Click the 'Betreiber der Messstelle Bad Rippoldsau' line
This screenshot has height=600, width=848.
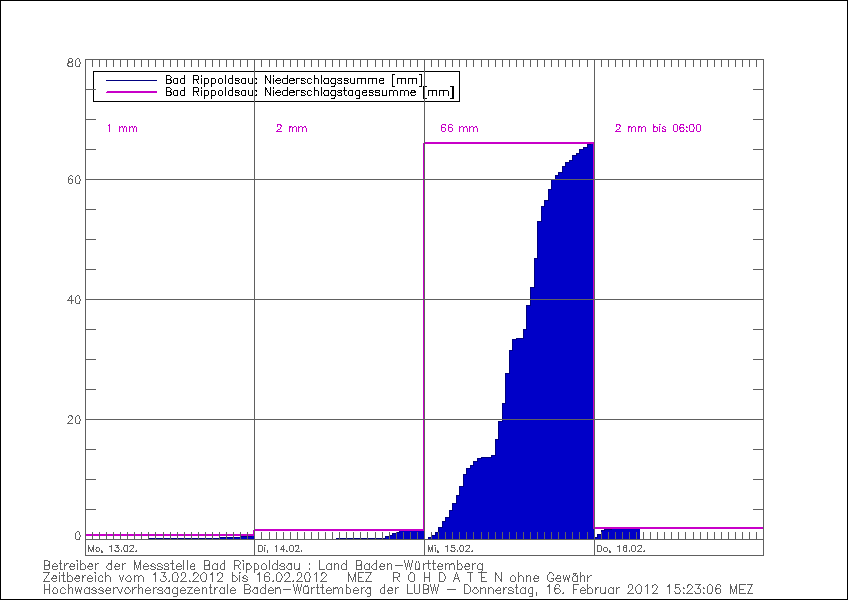pyautogui.click(x=263, y=565)
